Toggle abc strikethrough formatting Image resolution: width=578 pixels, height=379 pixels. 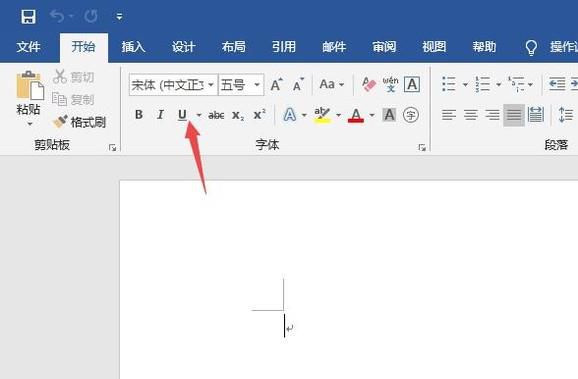click(x=216, y=115)
